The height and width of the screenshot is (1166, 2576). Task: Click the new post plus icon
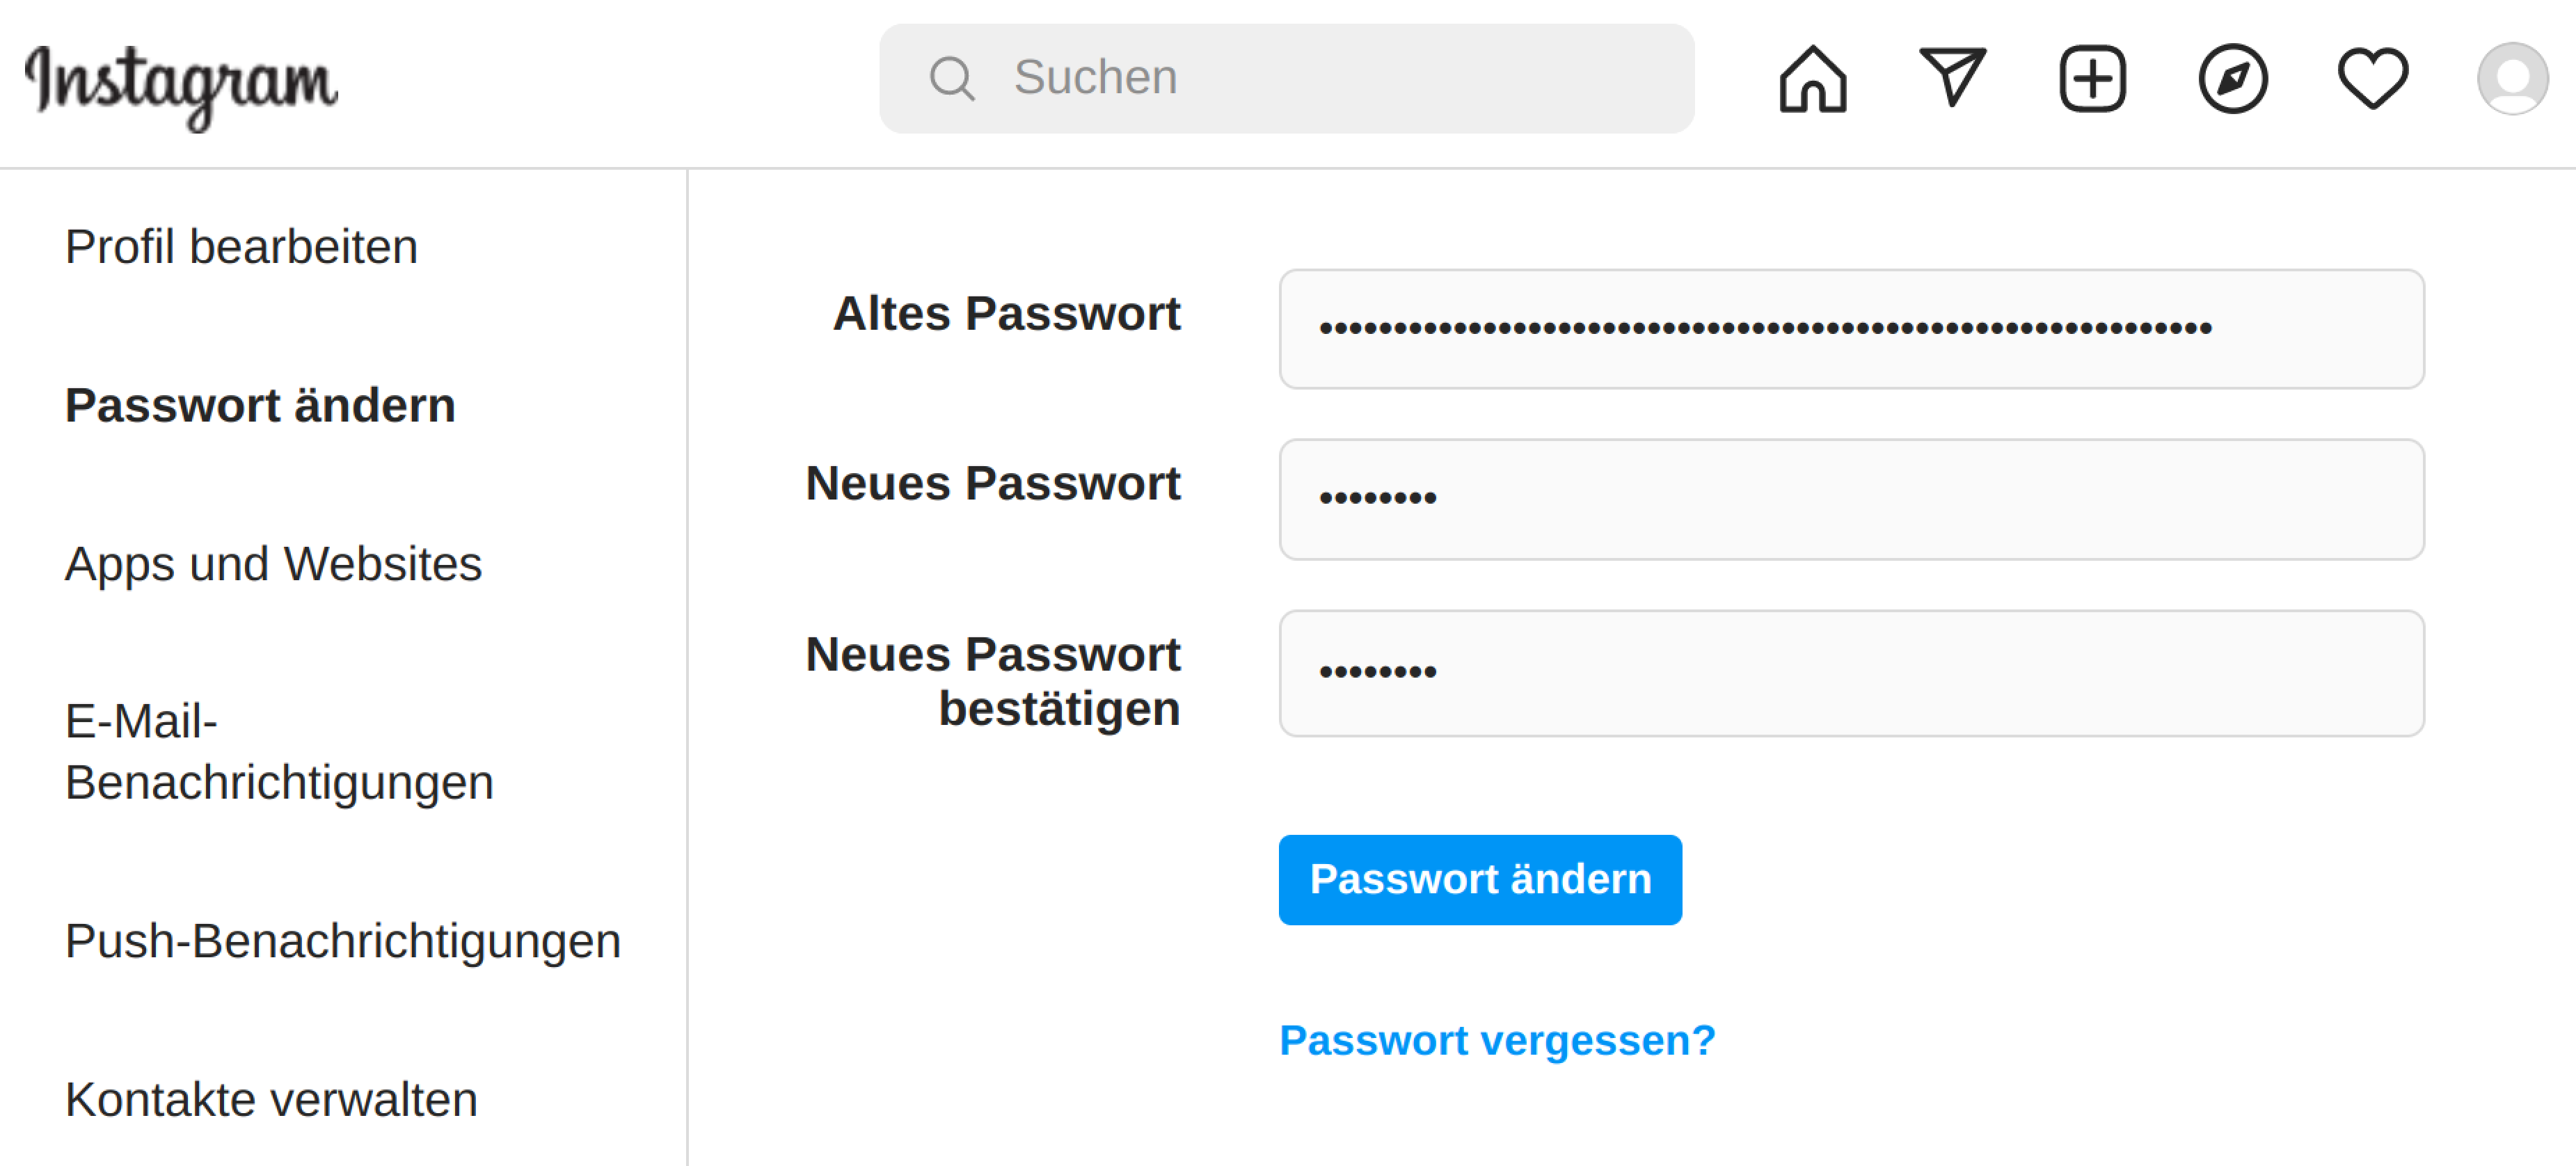coord(2092,79)
